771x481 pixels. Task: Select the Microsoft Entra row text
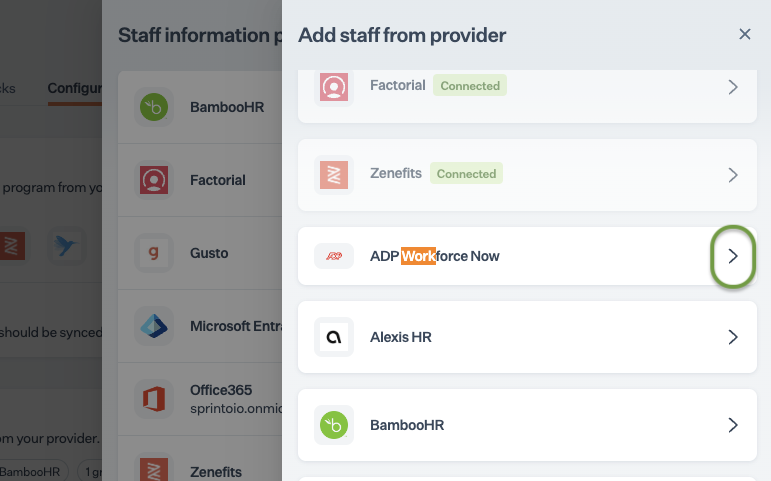click(236, 326)
